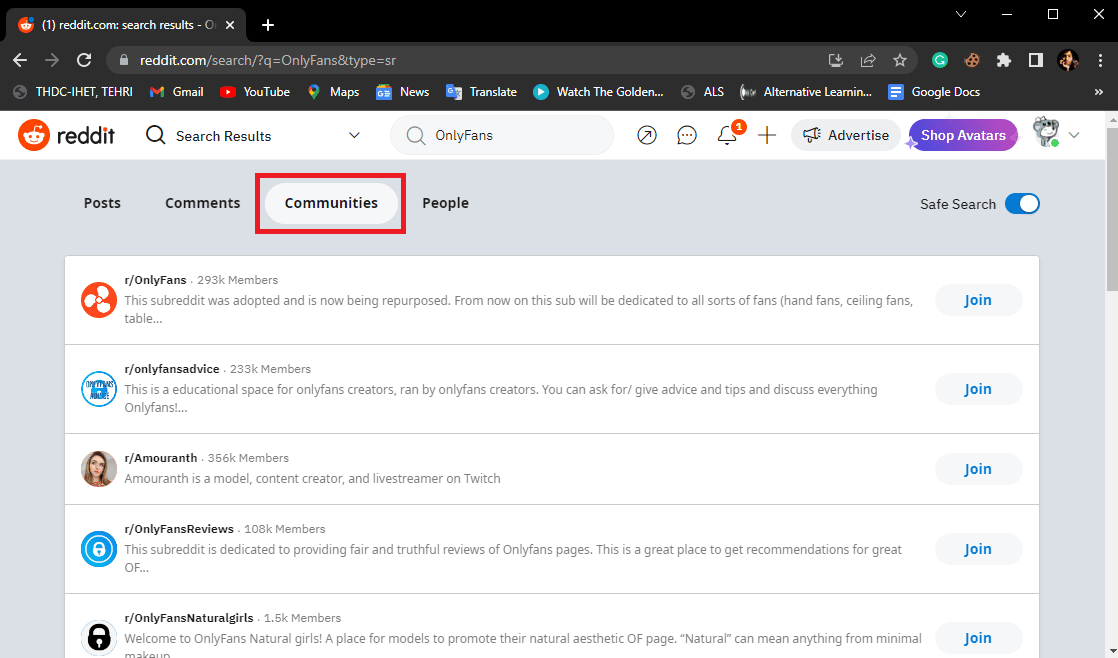
Task: Open the notifications bell
Action: pyautogui.click(x=727, y=134)
